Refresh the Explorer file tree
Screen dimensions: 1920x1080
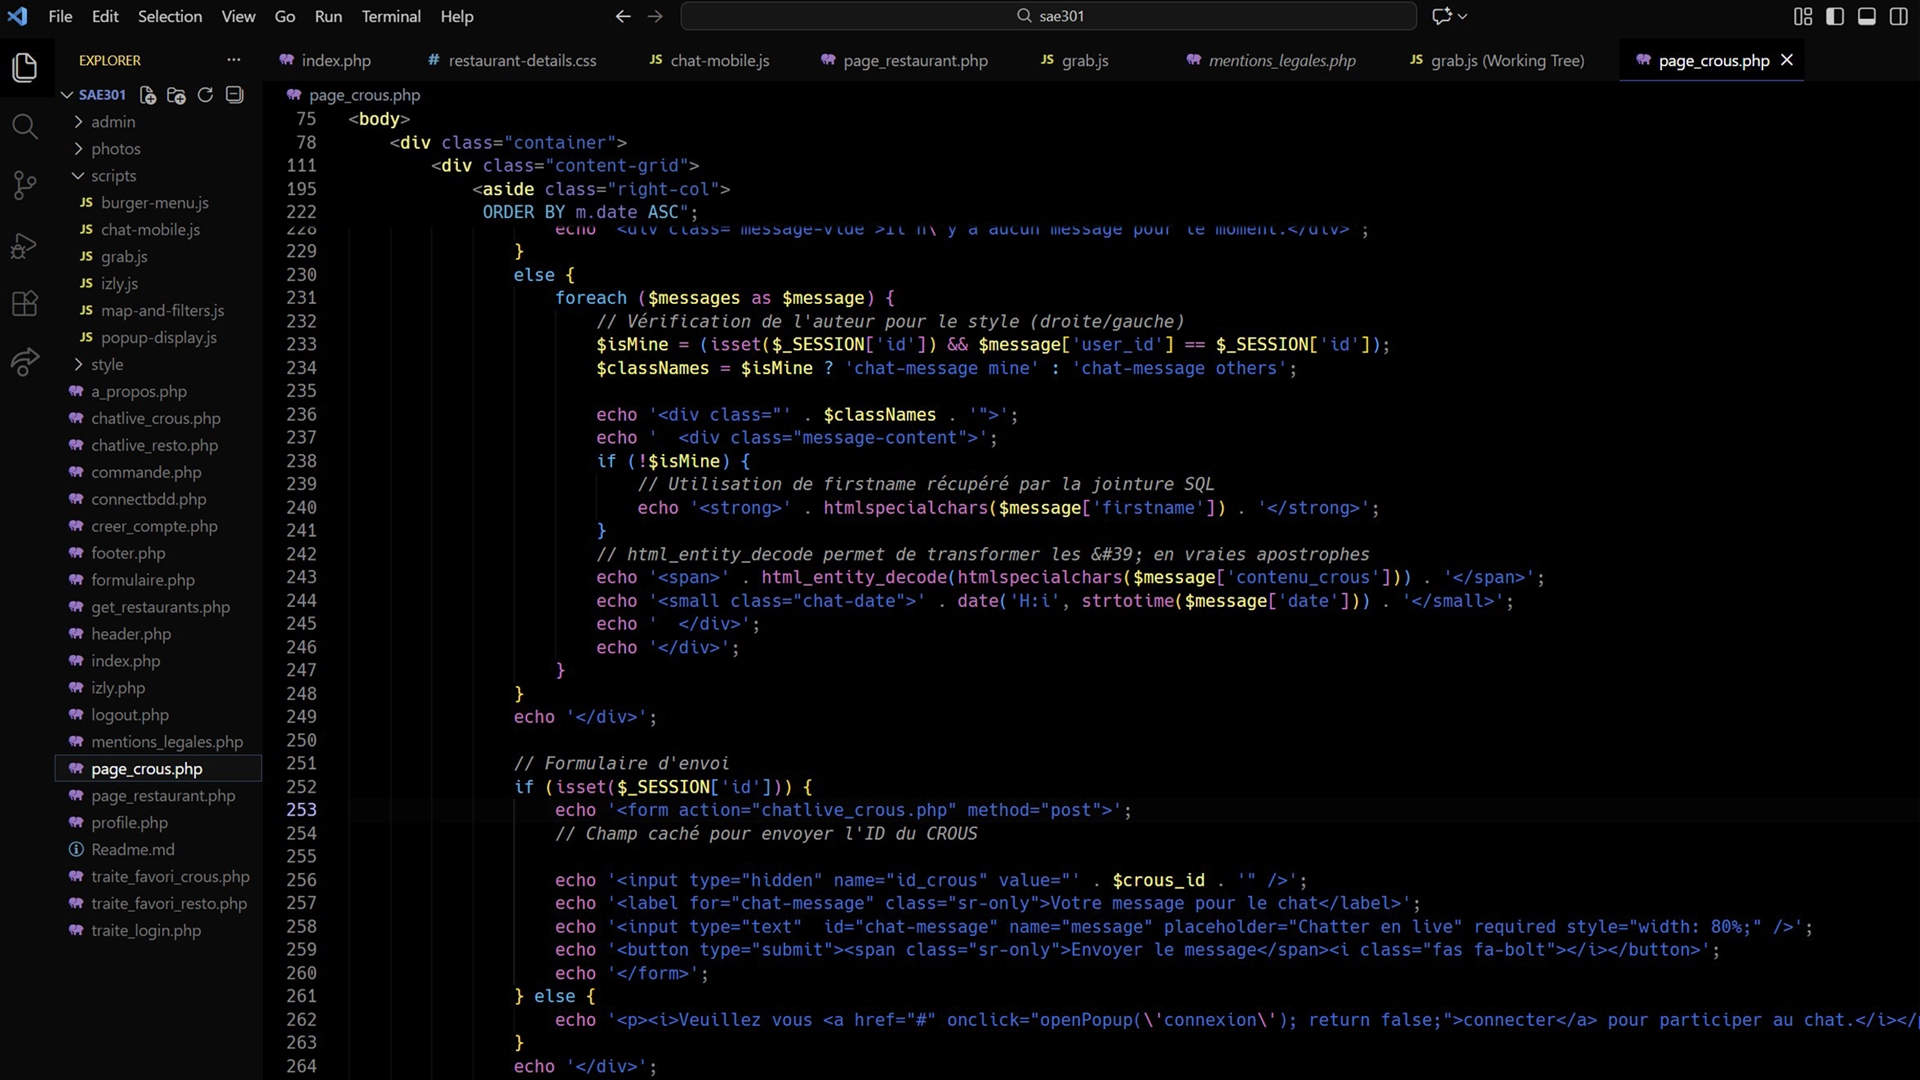tap(205, 95)
